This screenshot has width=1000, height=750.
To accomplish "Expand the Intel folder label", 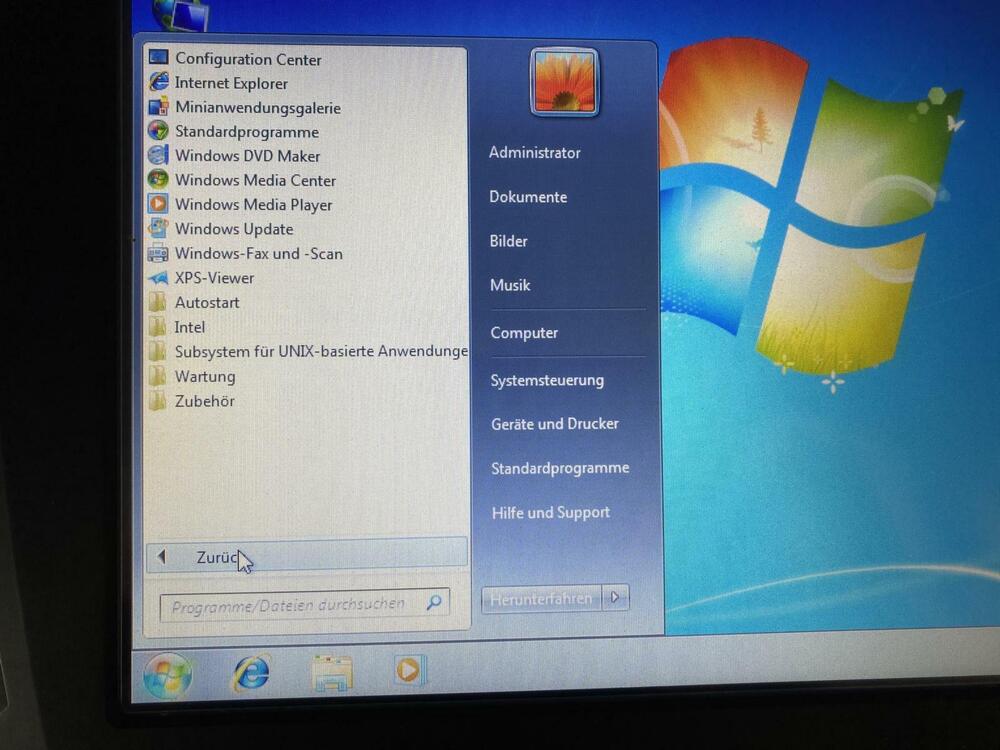I will click(x=189, y=327).
